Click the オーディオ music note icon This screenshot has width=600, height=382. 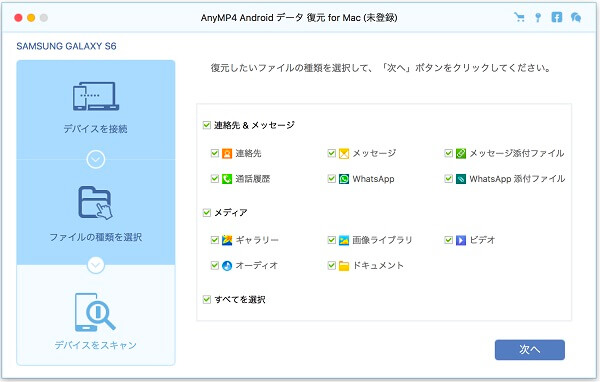click(227, 265)
